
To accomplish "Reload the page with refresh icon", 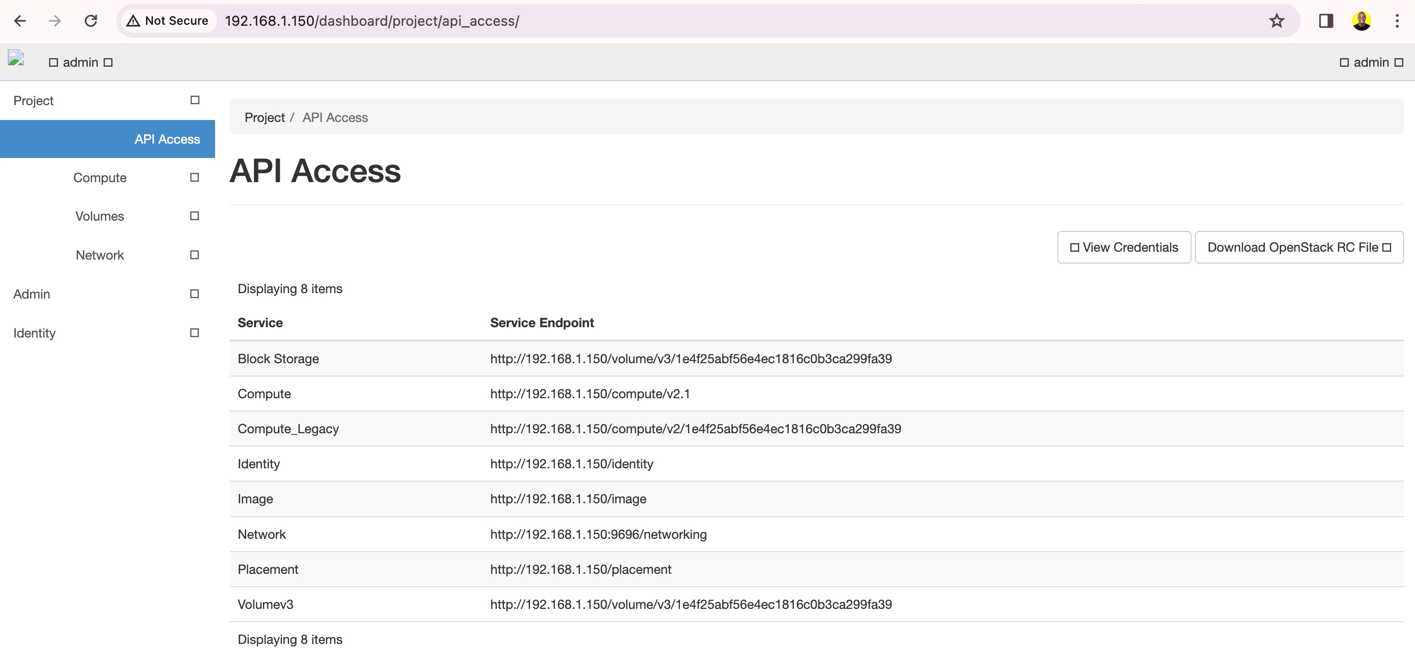I will point(90,20).
